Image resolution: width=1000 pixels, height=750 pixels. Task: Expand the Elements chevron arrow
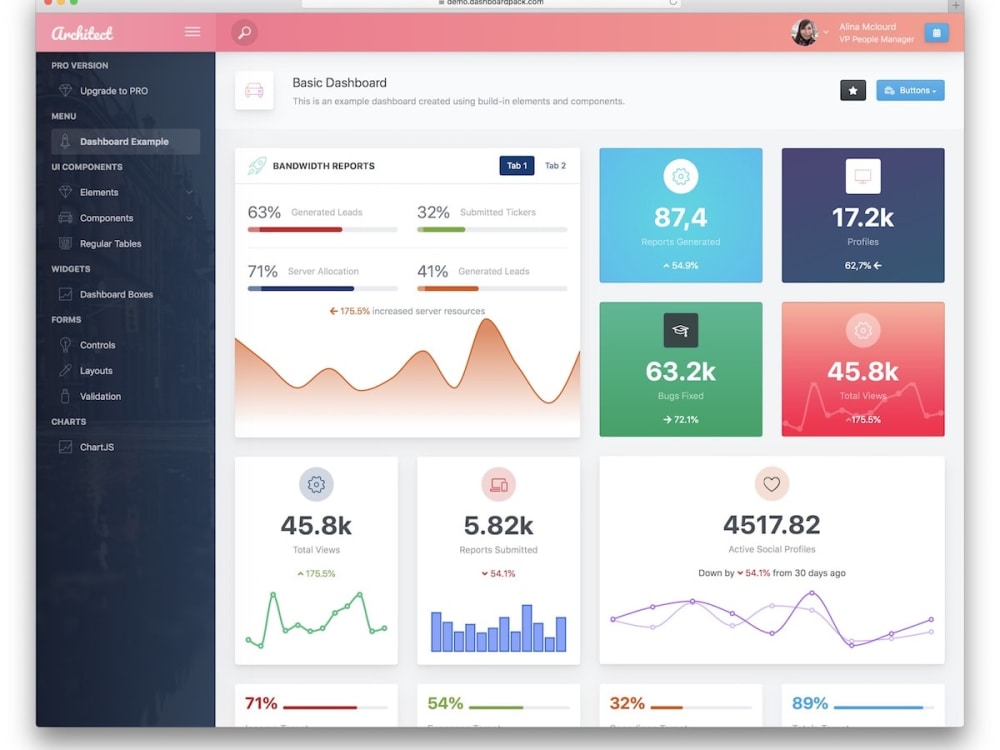(189, 192)
